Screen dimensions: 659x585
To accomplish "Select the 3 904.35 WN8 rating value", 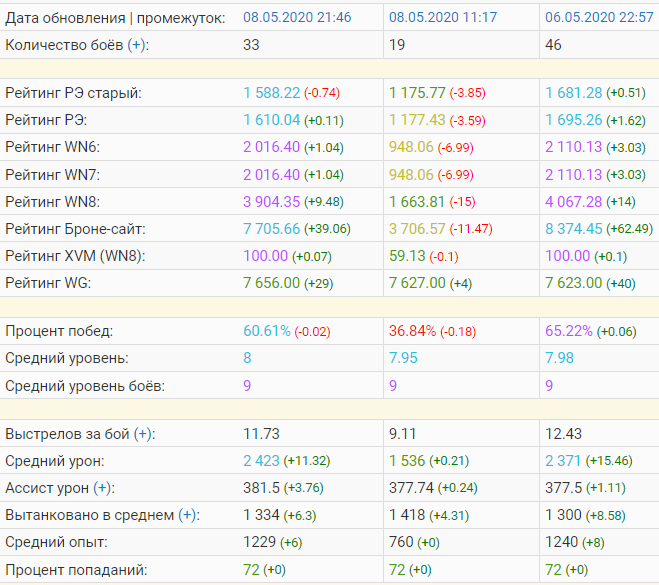I will coord(272,201).
